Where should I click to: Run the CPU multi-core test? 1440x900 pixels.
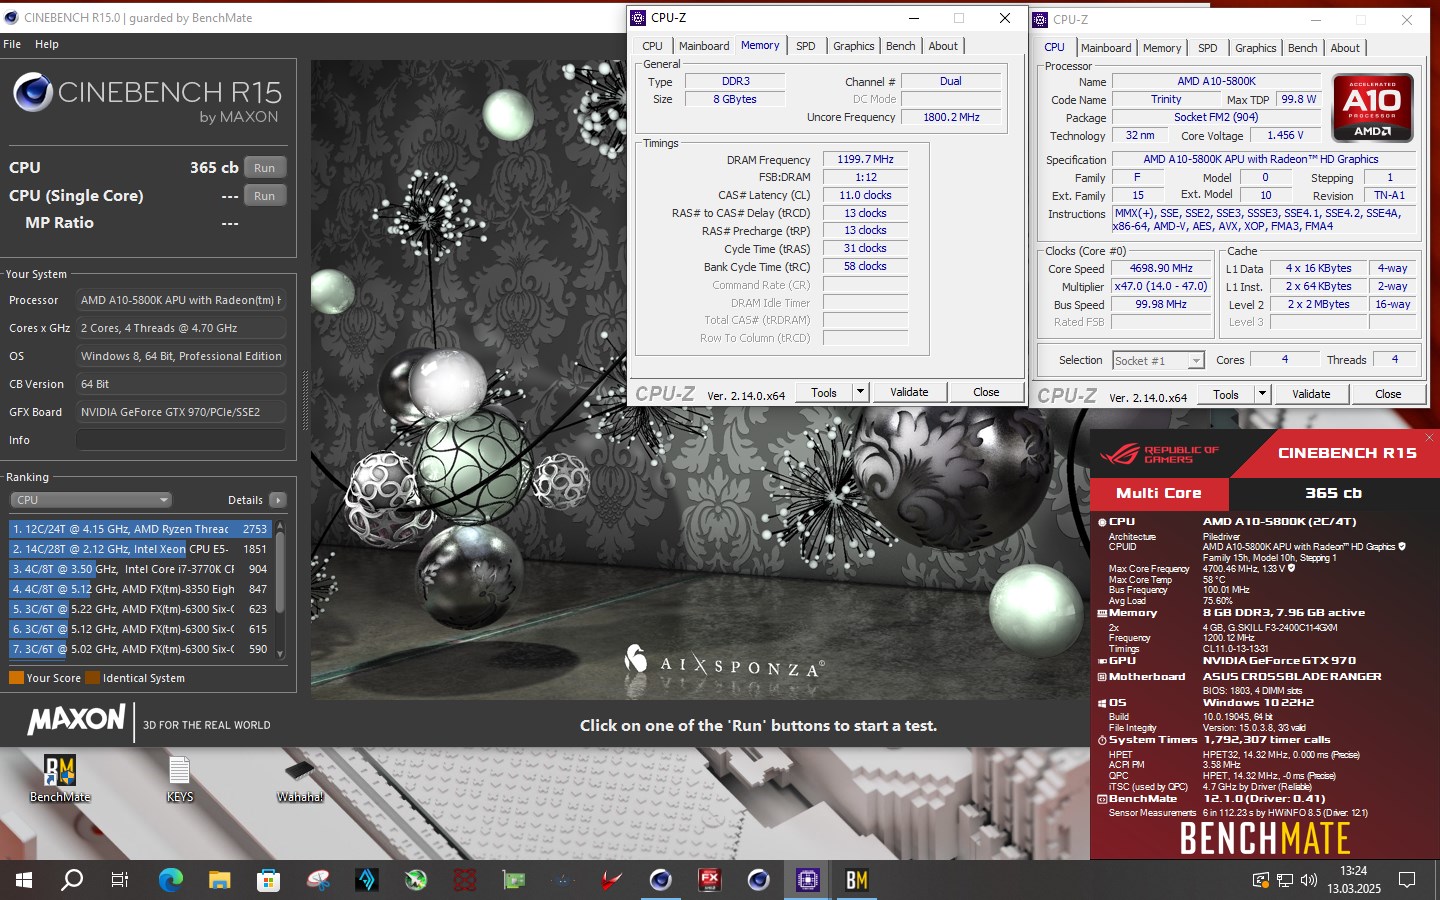click(x=264, y=168)
